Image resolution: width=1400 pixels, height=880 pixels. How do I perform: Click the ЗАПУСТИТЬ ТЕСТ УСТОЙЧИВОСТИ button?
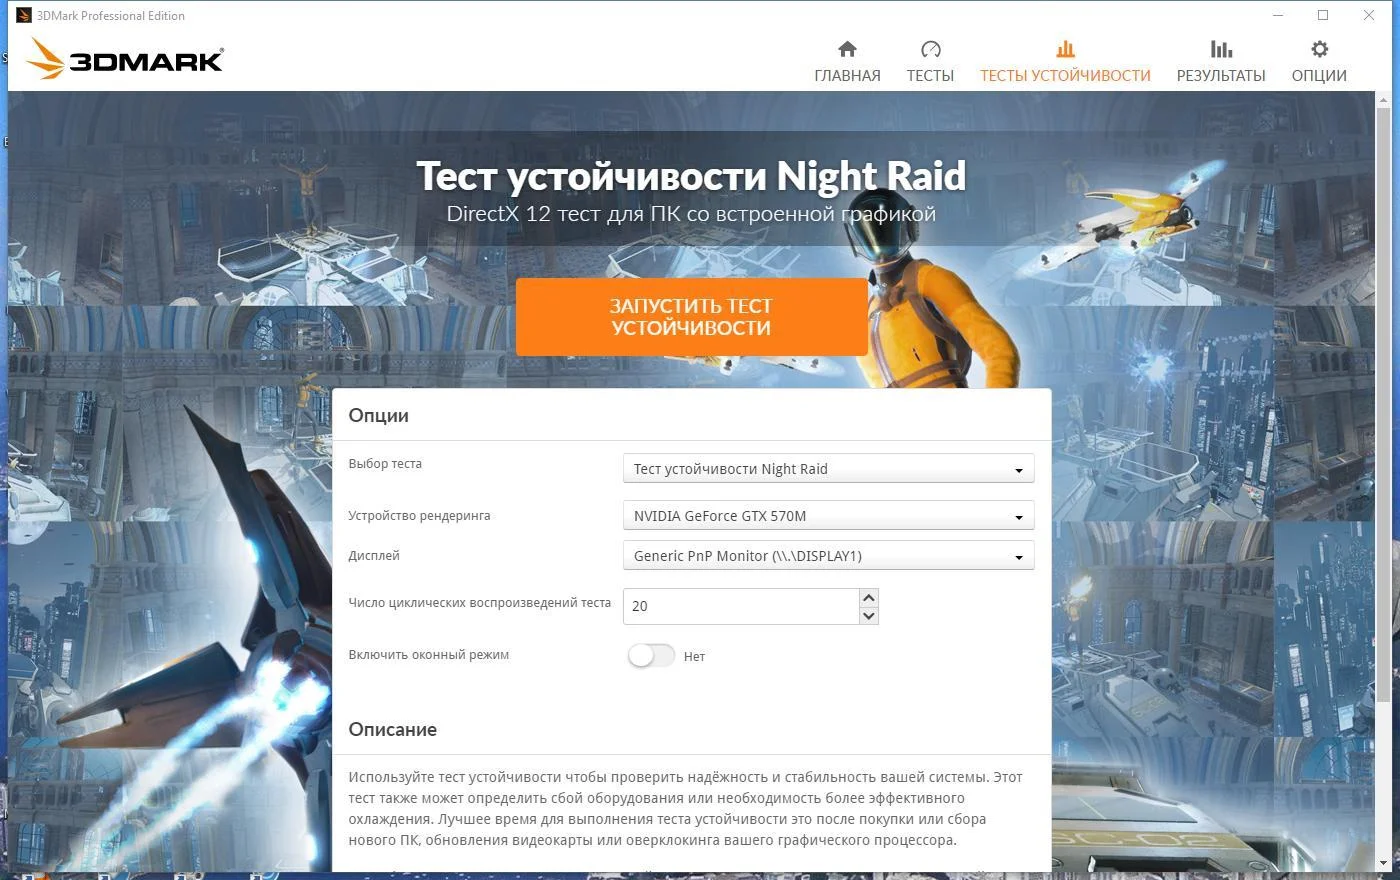click(x=691, y=317)
